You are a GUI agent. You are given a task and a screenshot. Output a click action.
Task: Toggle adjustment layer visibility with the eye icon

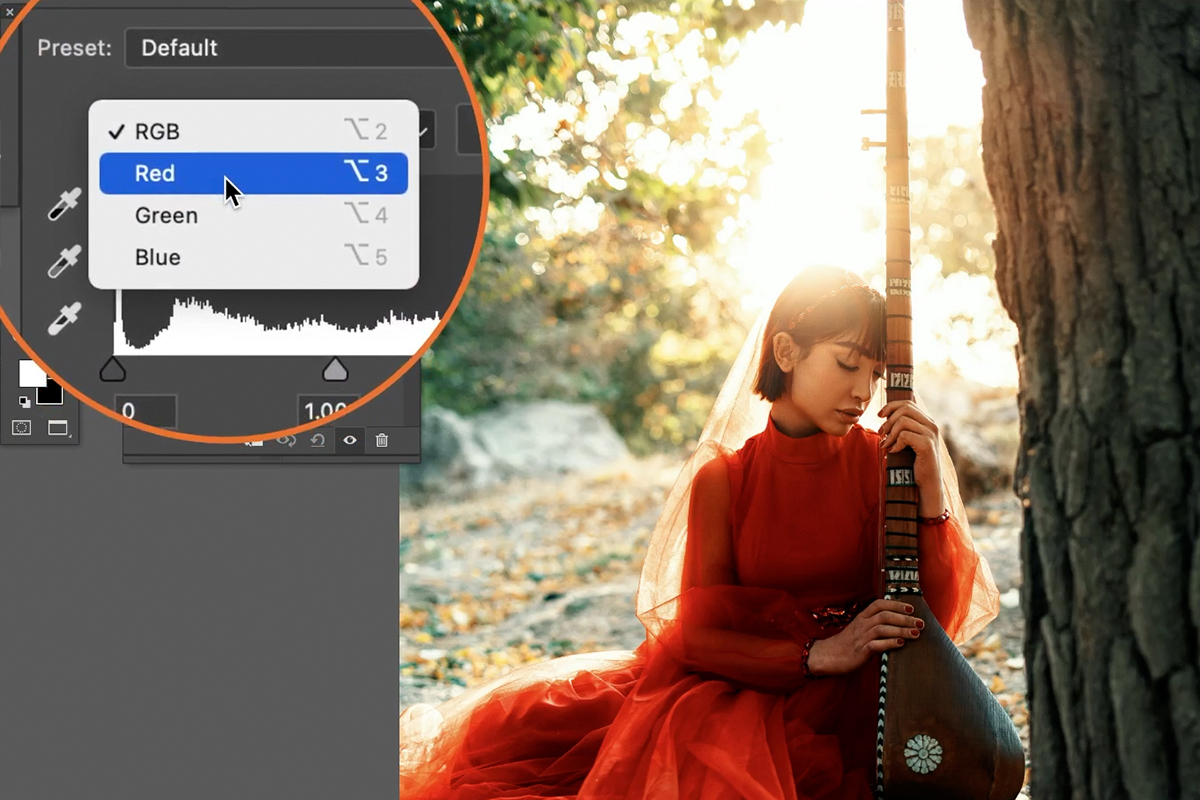click(x=351, y=440)
